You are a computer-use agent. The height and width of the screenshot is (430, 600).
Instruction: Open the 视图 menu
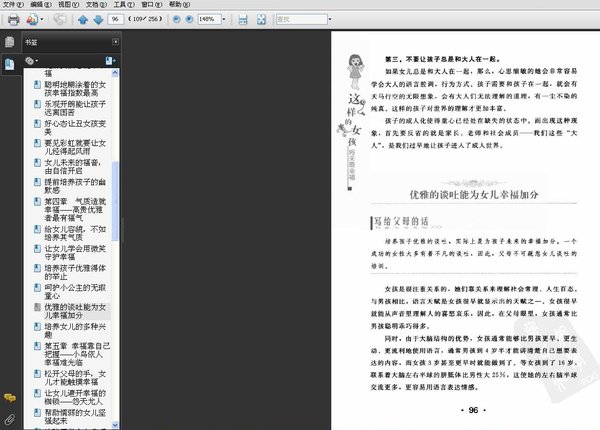coord(68,5)
